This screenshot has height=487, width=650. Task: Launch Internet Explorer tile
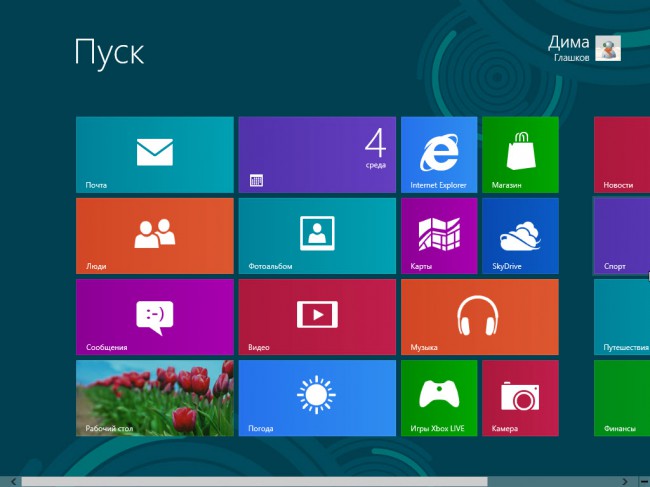pyautogui.click(x=439, y=155)
